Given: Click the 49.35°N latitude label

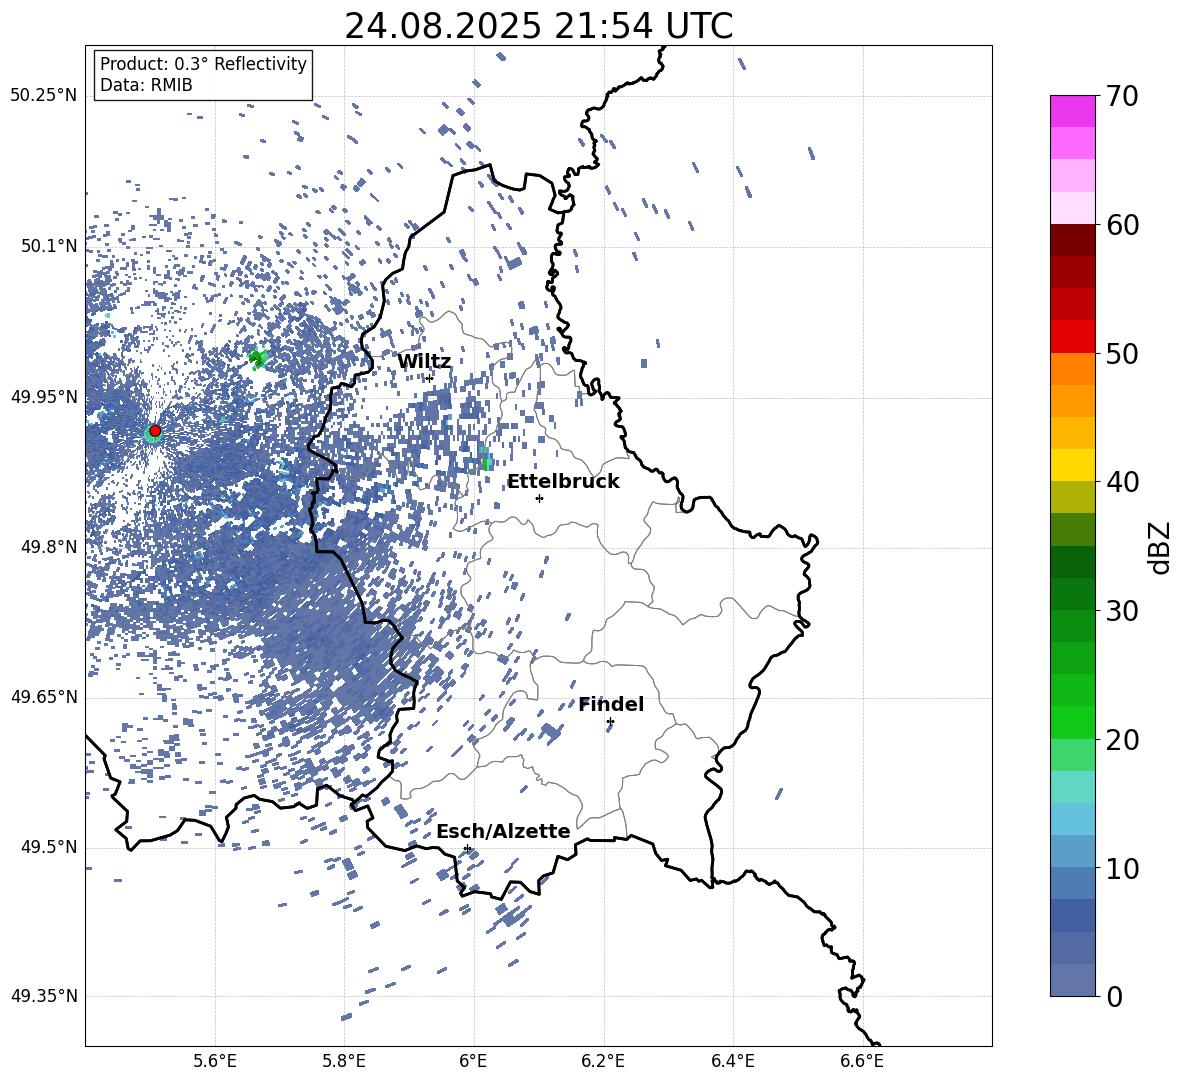Looking at the screenshot, I should coord(44,996).
